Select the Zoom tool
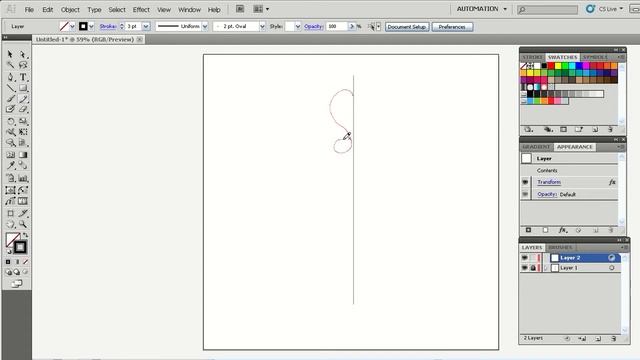The image size is (640, 360). (x=23, y=224)
